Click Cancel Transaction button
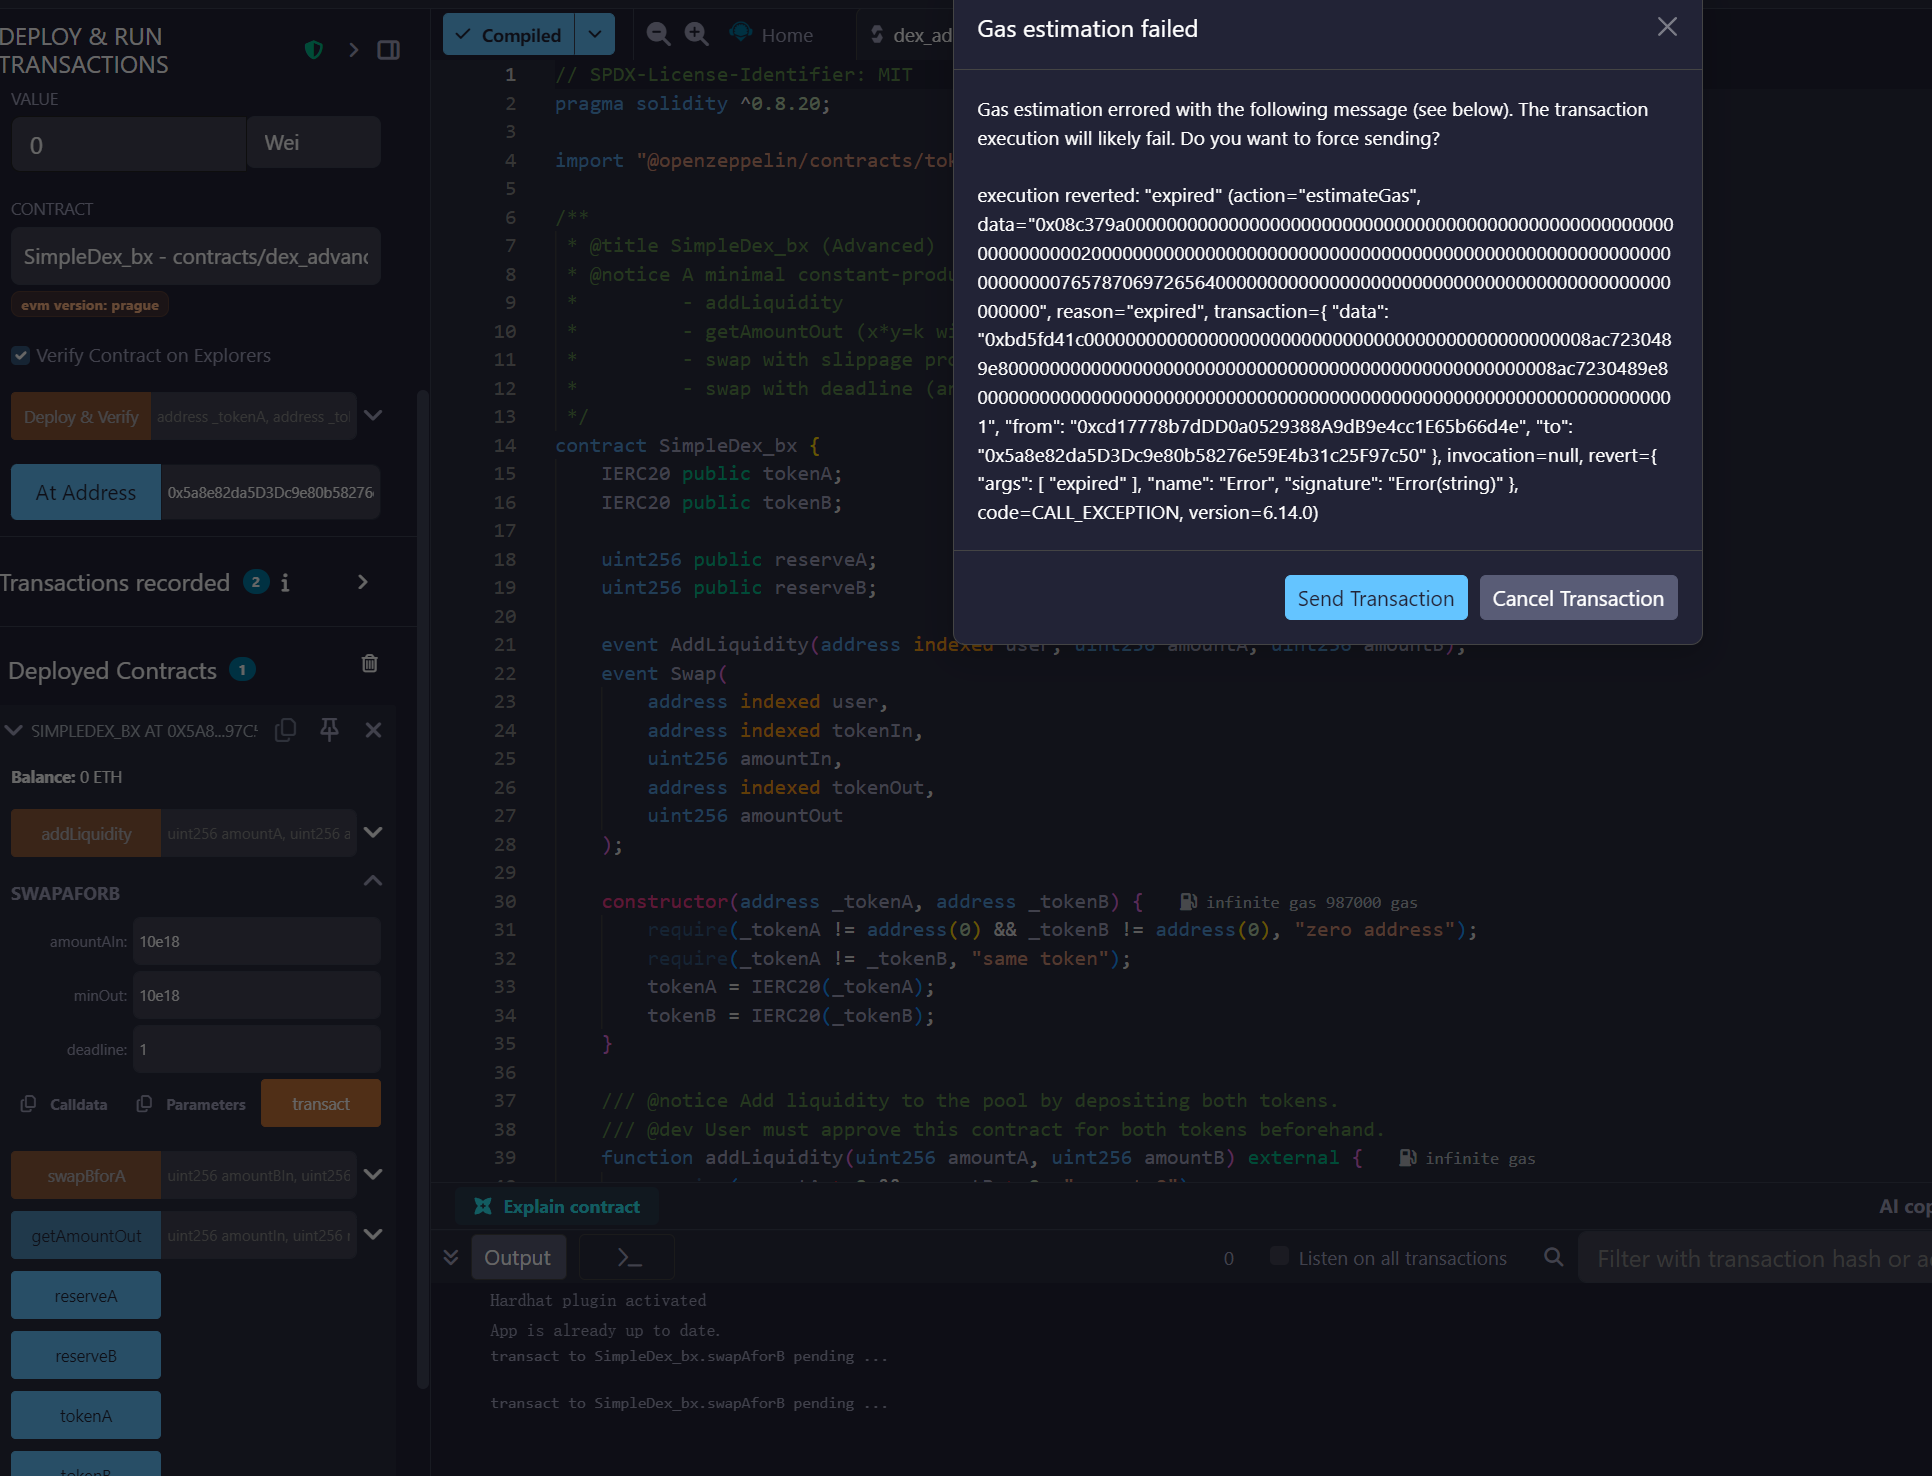The image size is (1932, 1476). [1577, 598]
